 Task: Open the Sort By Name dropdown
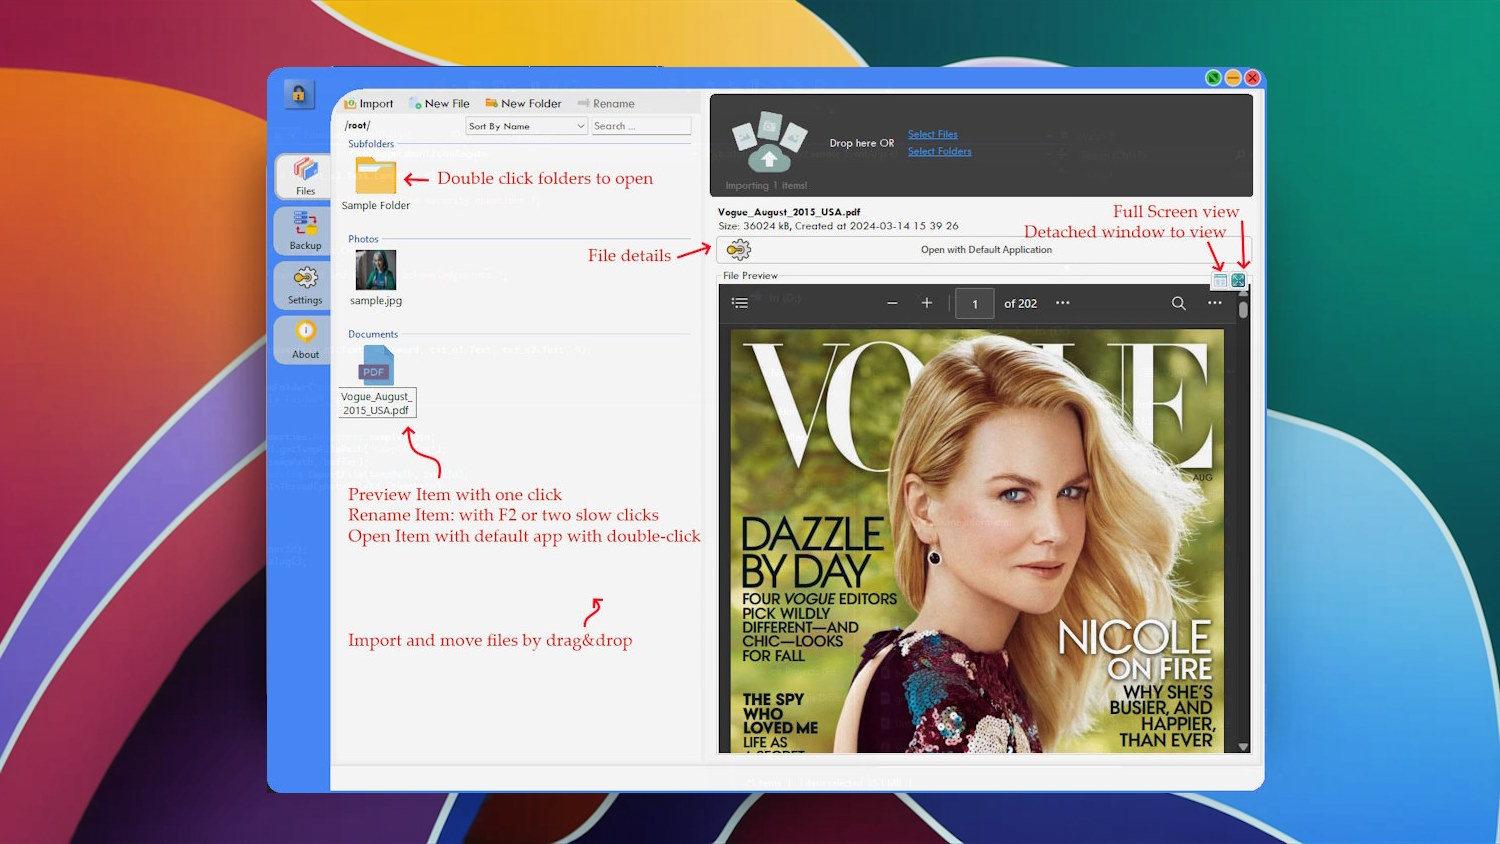click(x=527, y=126)
